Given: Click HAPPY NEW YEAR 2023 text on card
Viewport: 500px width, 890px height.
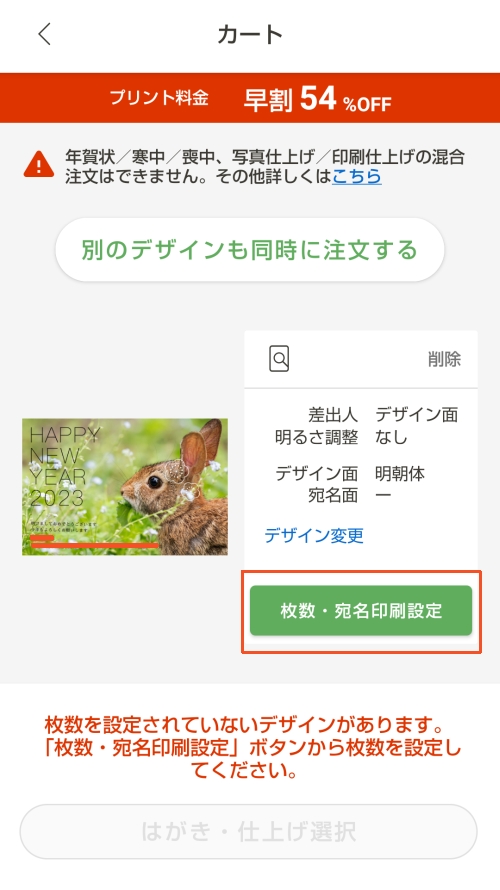Looking at the screenshot, I should 64,467.
